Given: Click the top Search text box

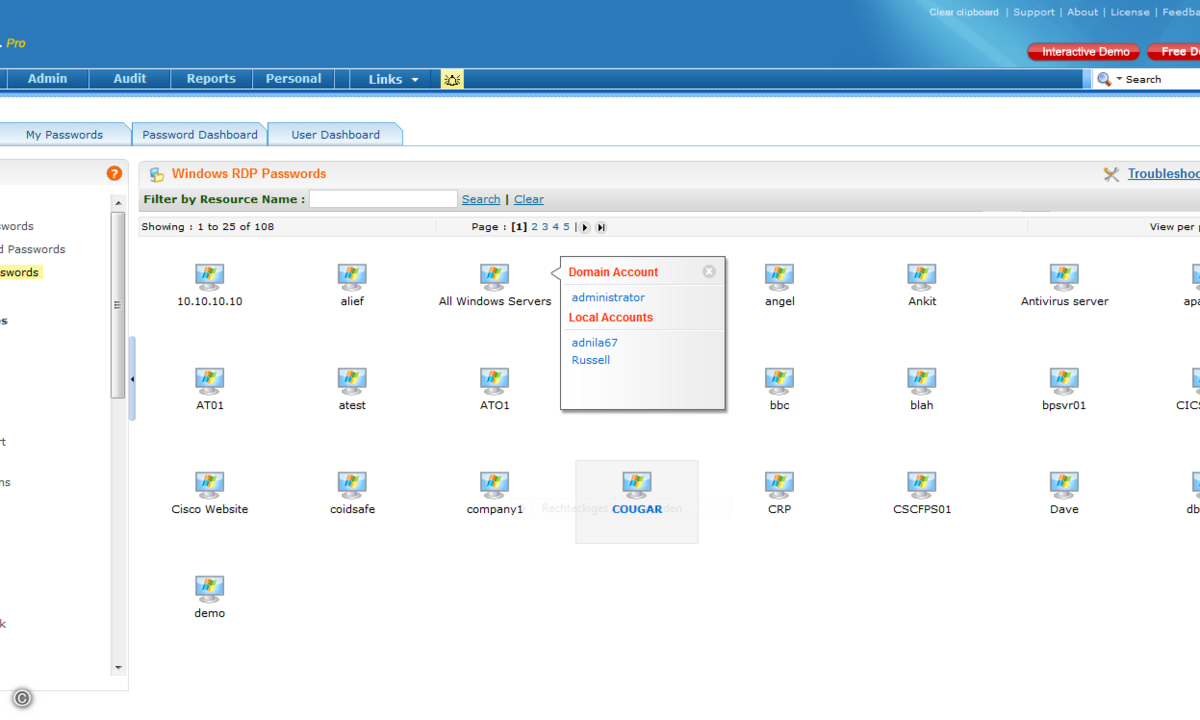Looking at the screenshot, I should [1162, 79].
